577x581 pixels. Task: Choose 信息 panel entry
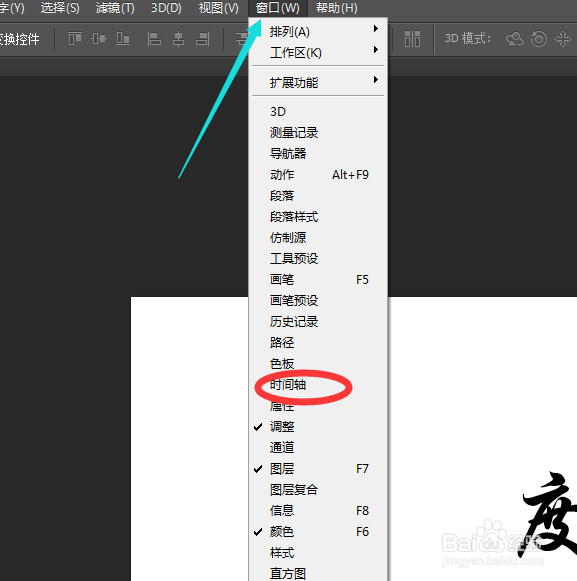click(318, 511)
